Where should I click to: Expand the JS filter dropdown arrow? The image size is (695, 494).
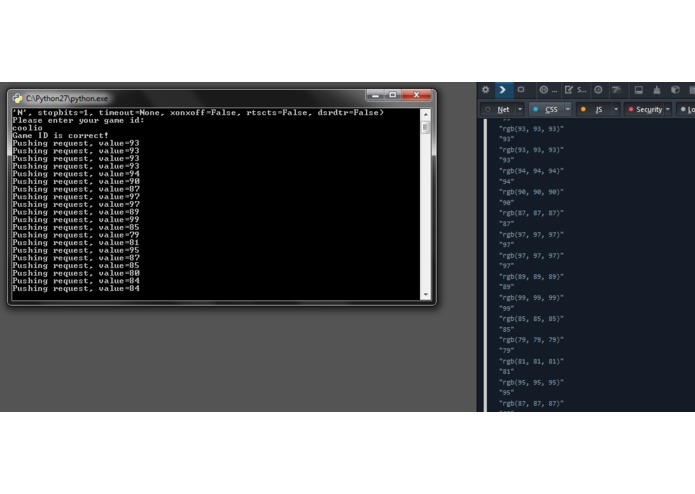(x=616, y=109)
